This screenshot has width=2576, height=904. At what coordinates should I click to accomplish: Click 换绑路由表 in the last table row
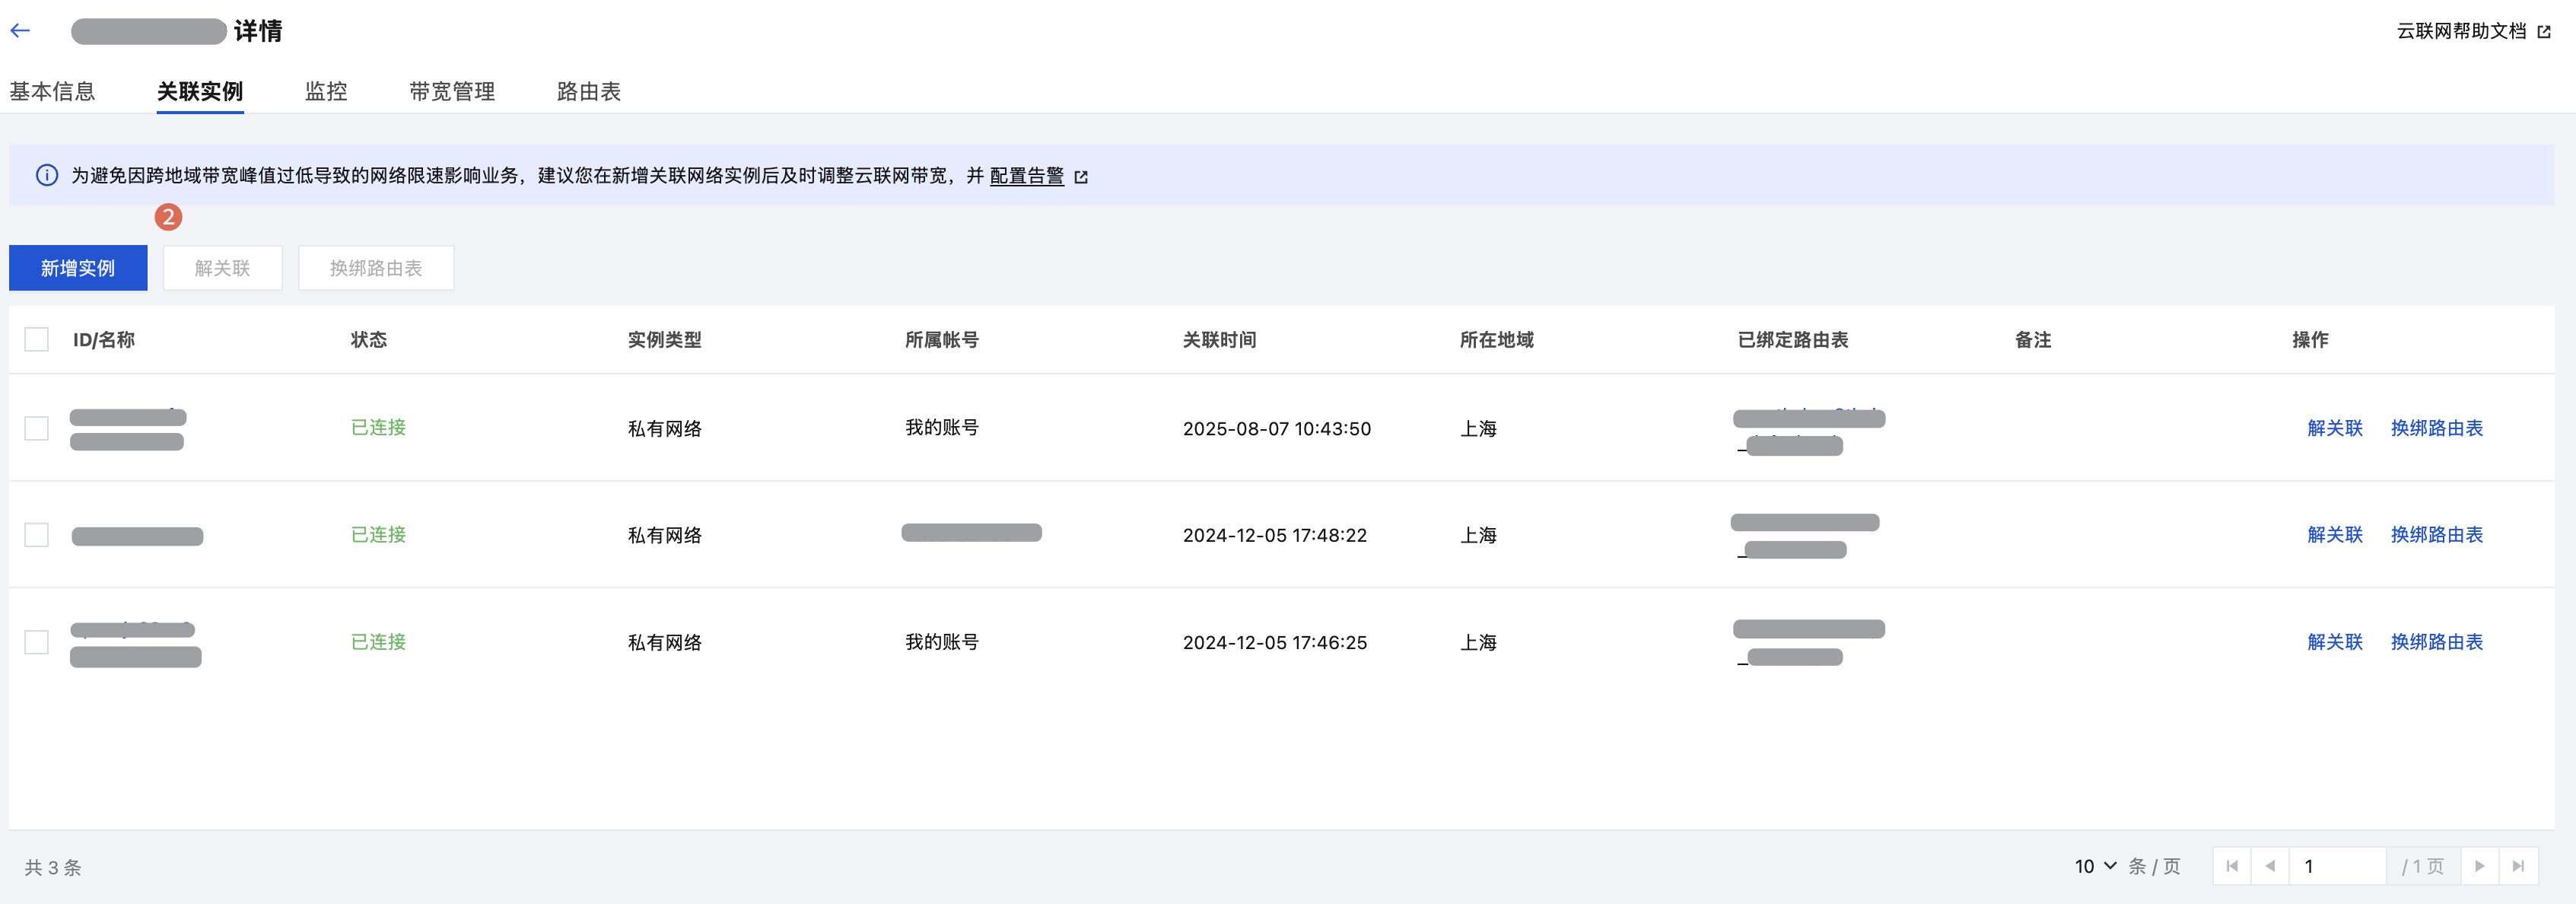(2436, 642)
